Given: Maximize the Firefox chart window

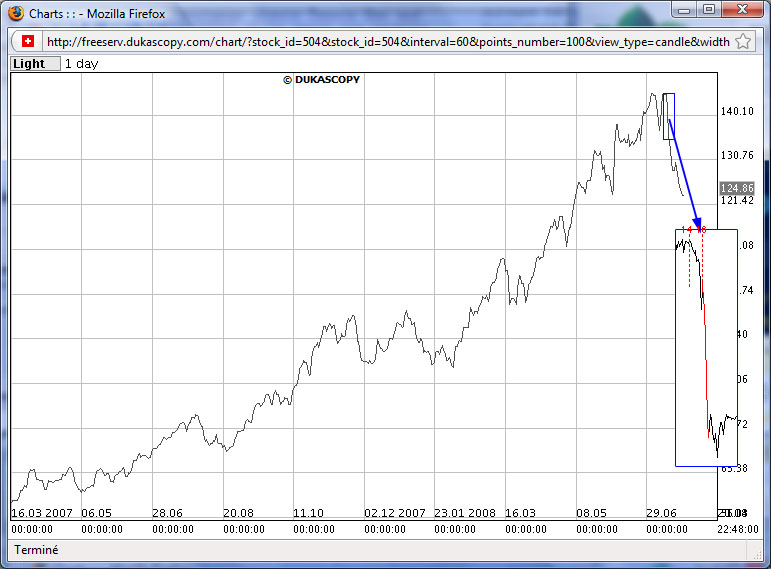Looking at the screenshot, I should (709, 10).
